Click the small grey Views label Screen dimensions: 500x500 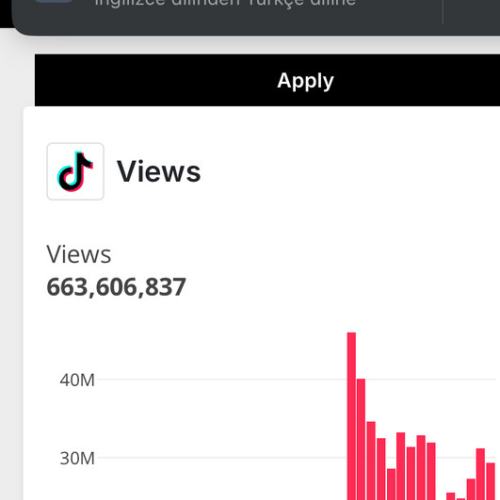coord(79,254)
